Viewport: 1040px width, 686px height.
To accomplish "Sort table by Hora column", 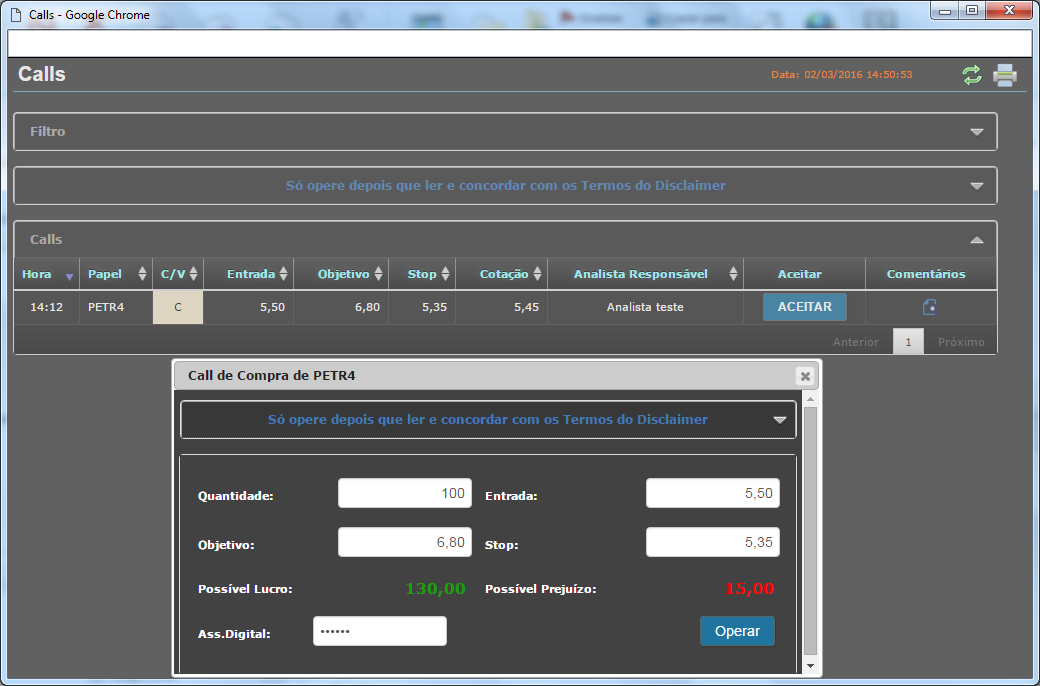I will coord(46,274).
